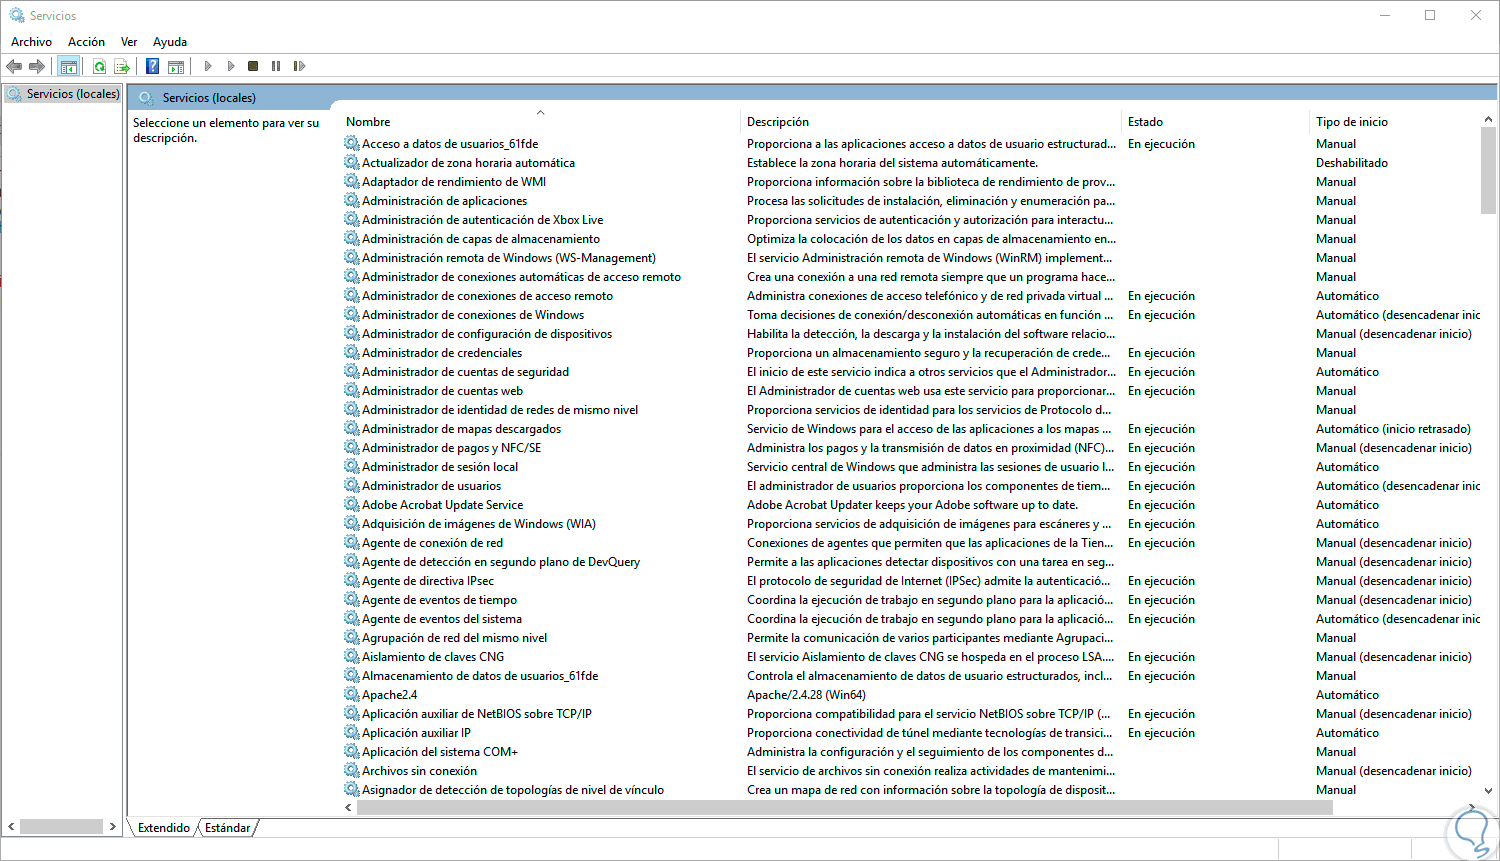Click the gear icon beside Archivos sin conexión
Screen dimensions: 1500x861
(352, 770)
